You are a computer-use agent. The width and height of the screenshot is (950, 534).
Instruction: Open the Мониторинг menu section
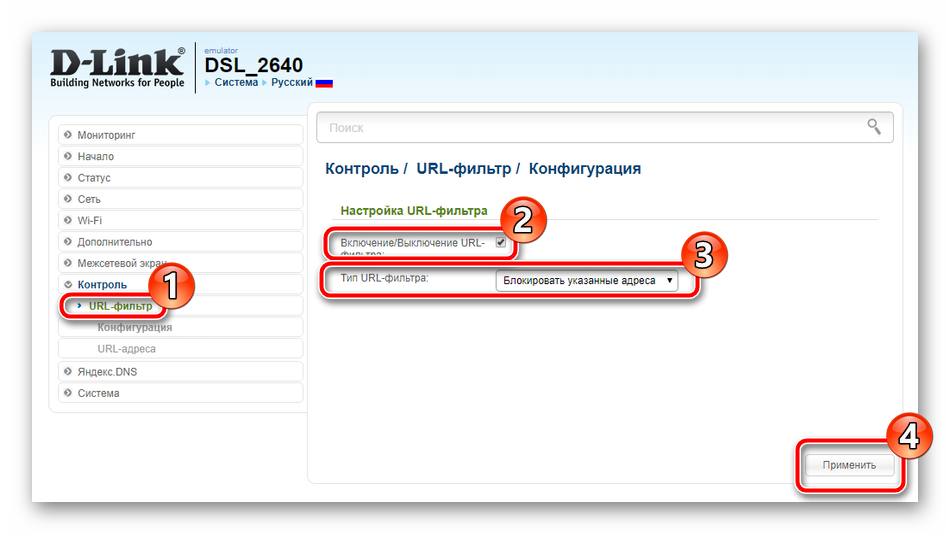(181, 135)
